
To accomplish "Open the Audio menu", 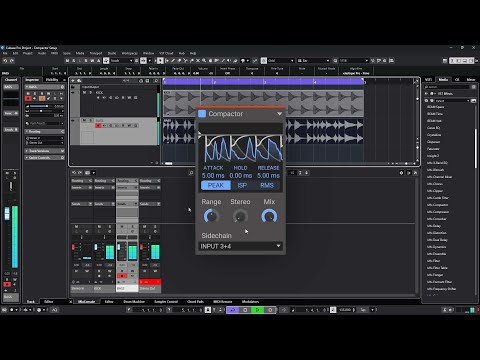I will pyautogui.click(x=42, y=53).
